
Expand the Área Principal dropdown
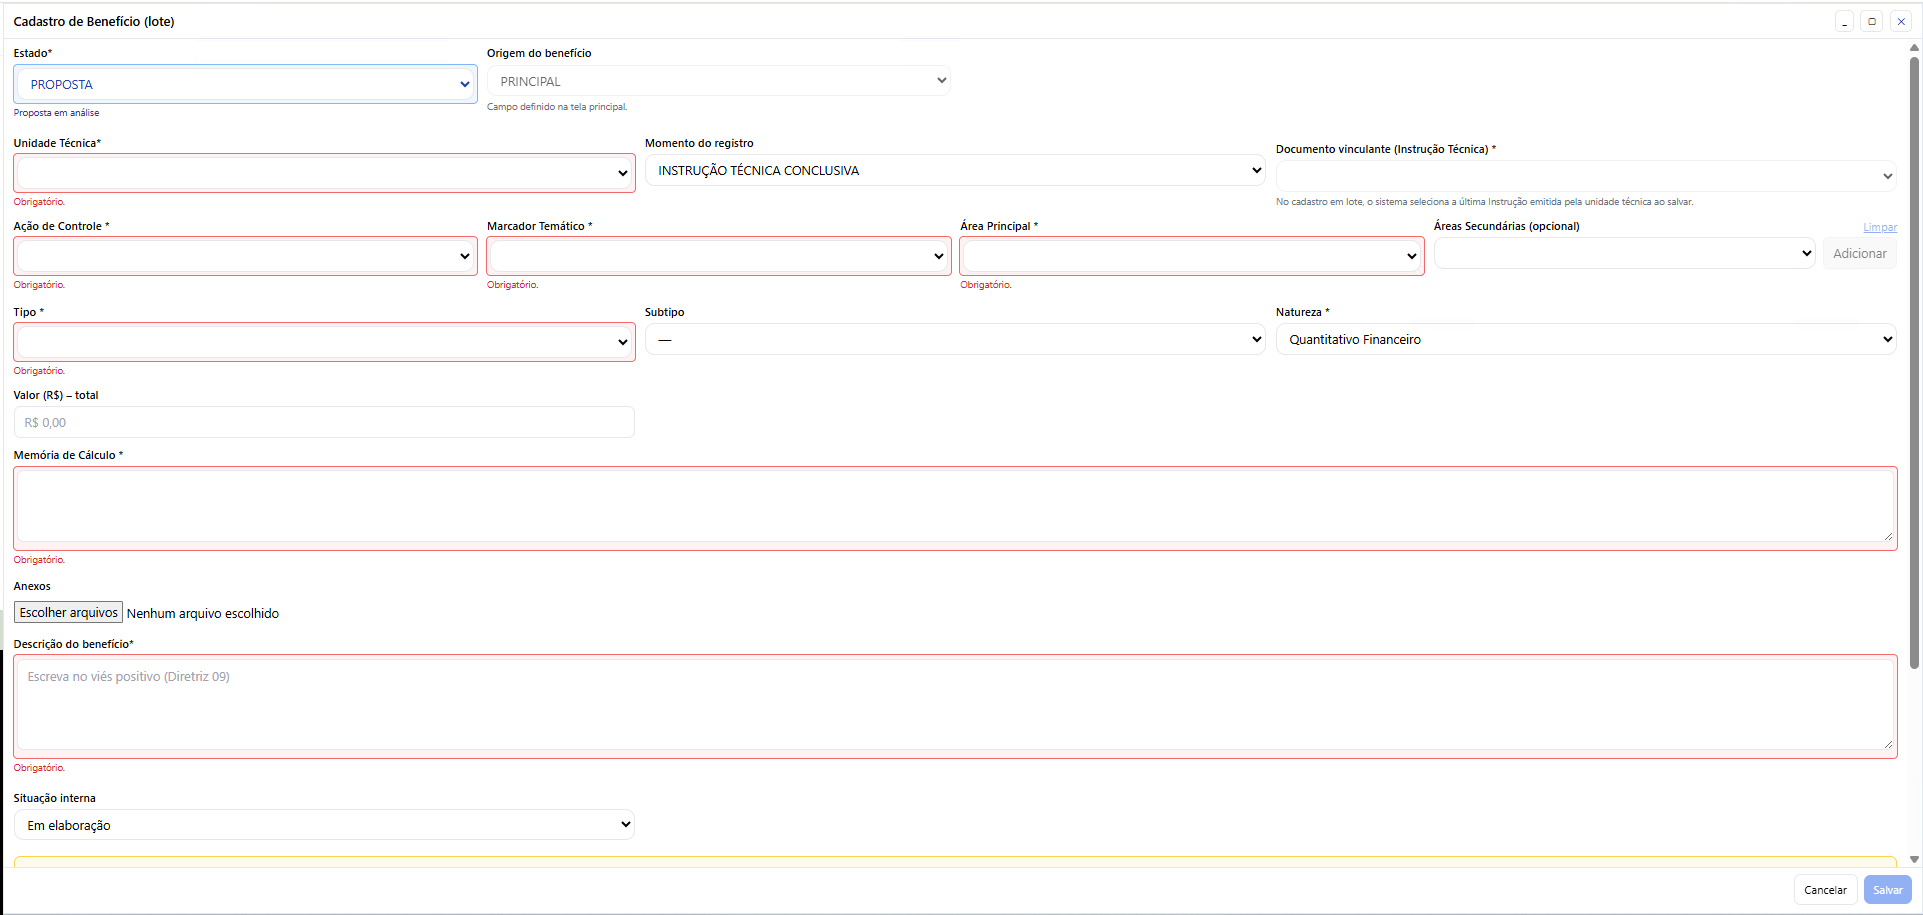[x=1191, y=256]
